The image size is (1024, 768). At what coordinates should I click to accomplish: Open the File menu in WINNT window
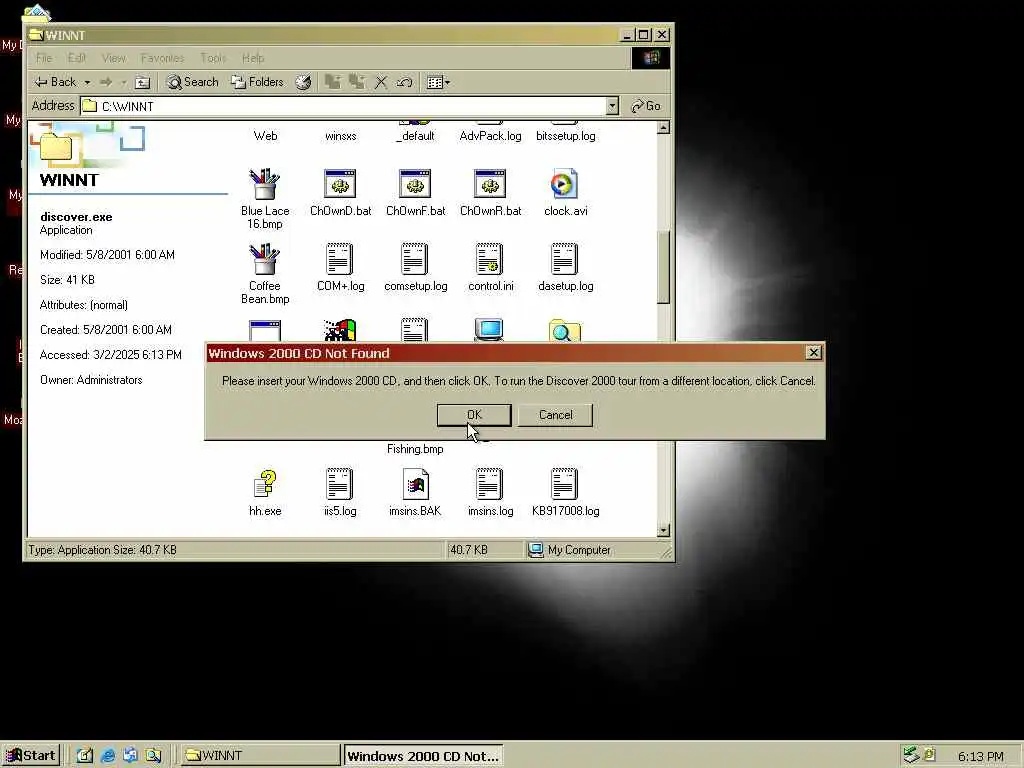(44, 58)
